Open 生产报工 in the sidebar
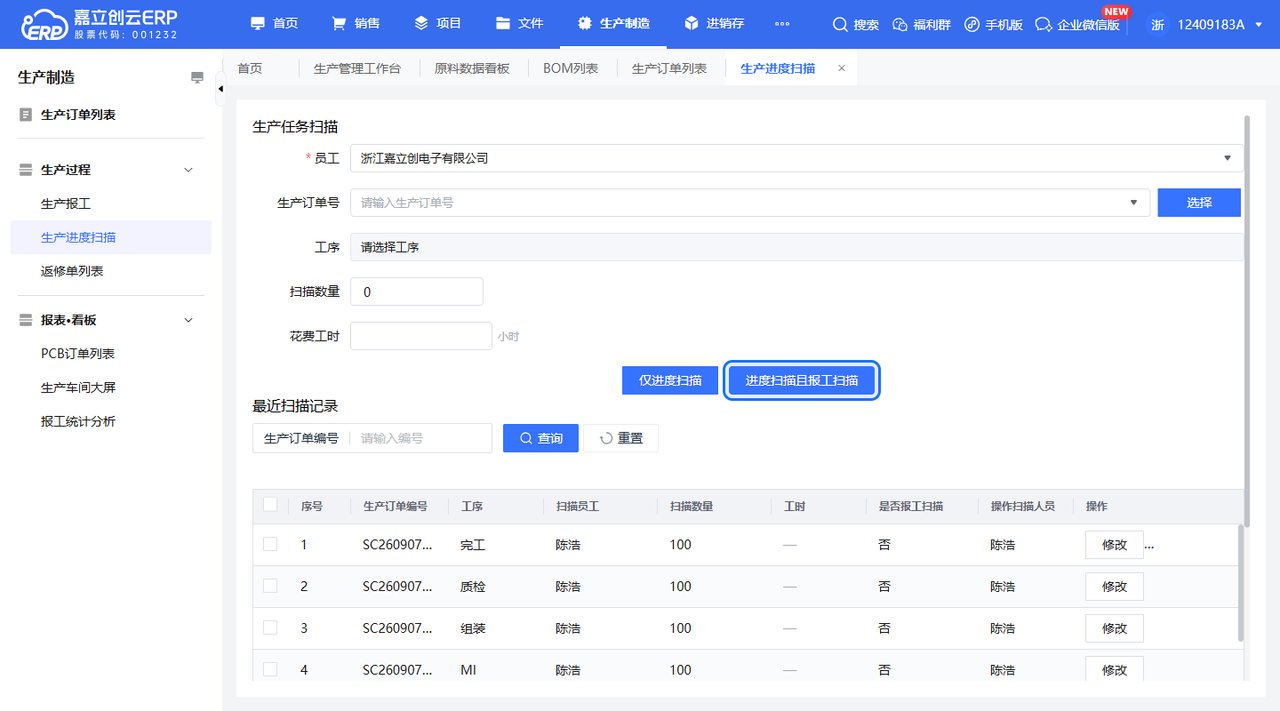 coord(66,203)
